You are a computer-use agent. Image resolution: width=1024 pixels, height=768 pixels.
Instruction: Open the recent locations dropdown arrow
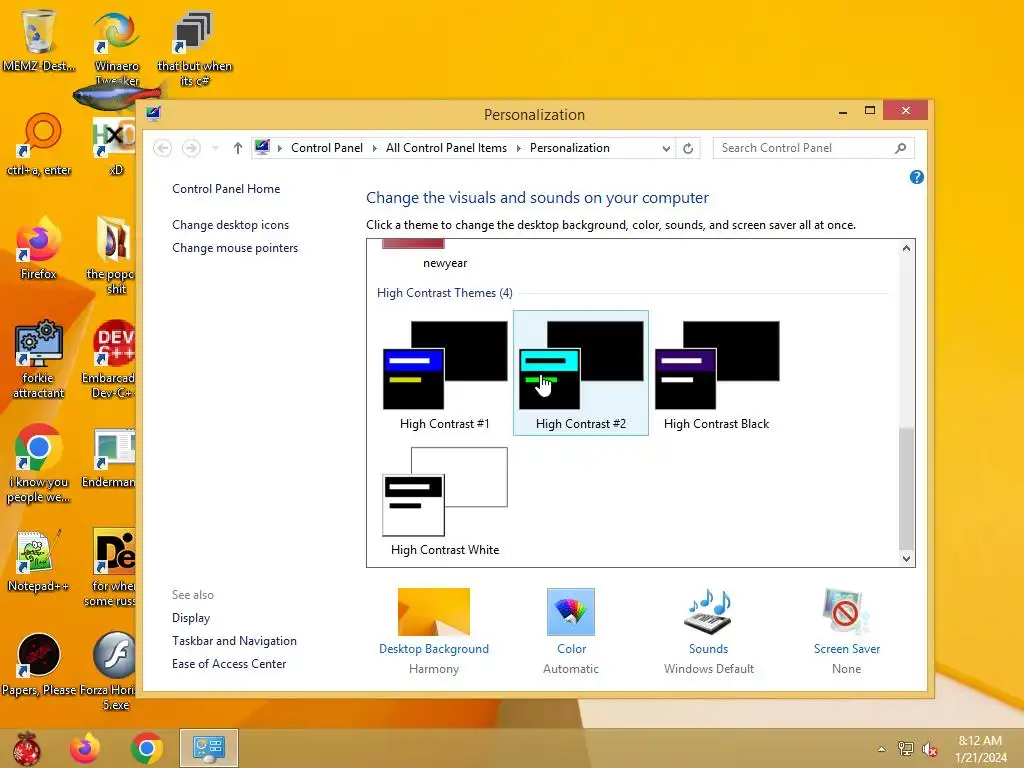(215, 148)
